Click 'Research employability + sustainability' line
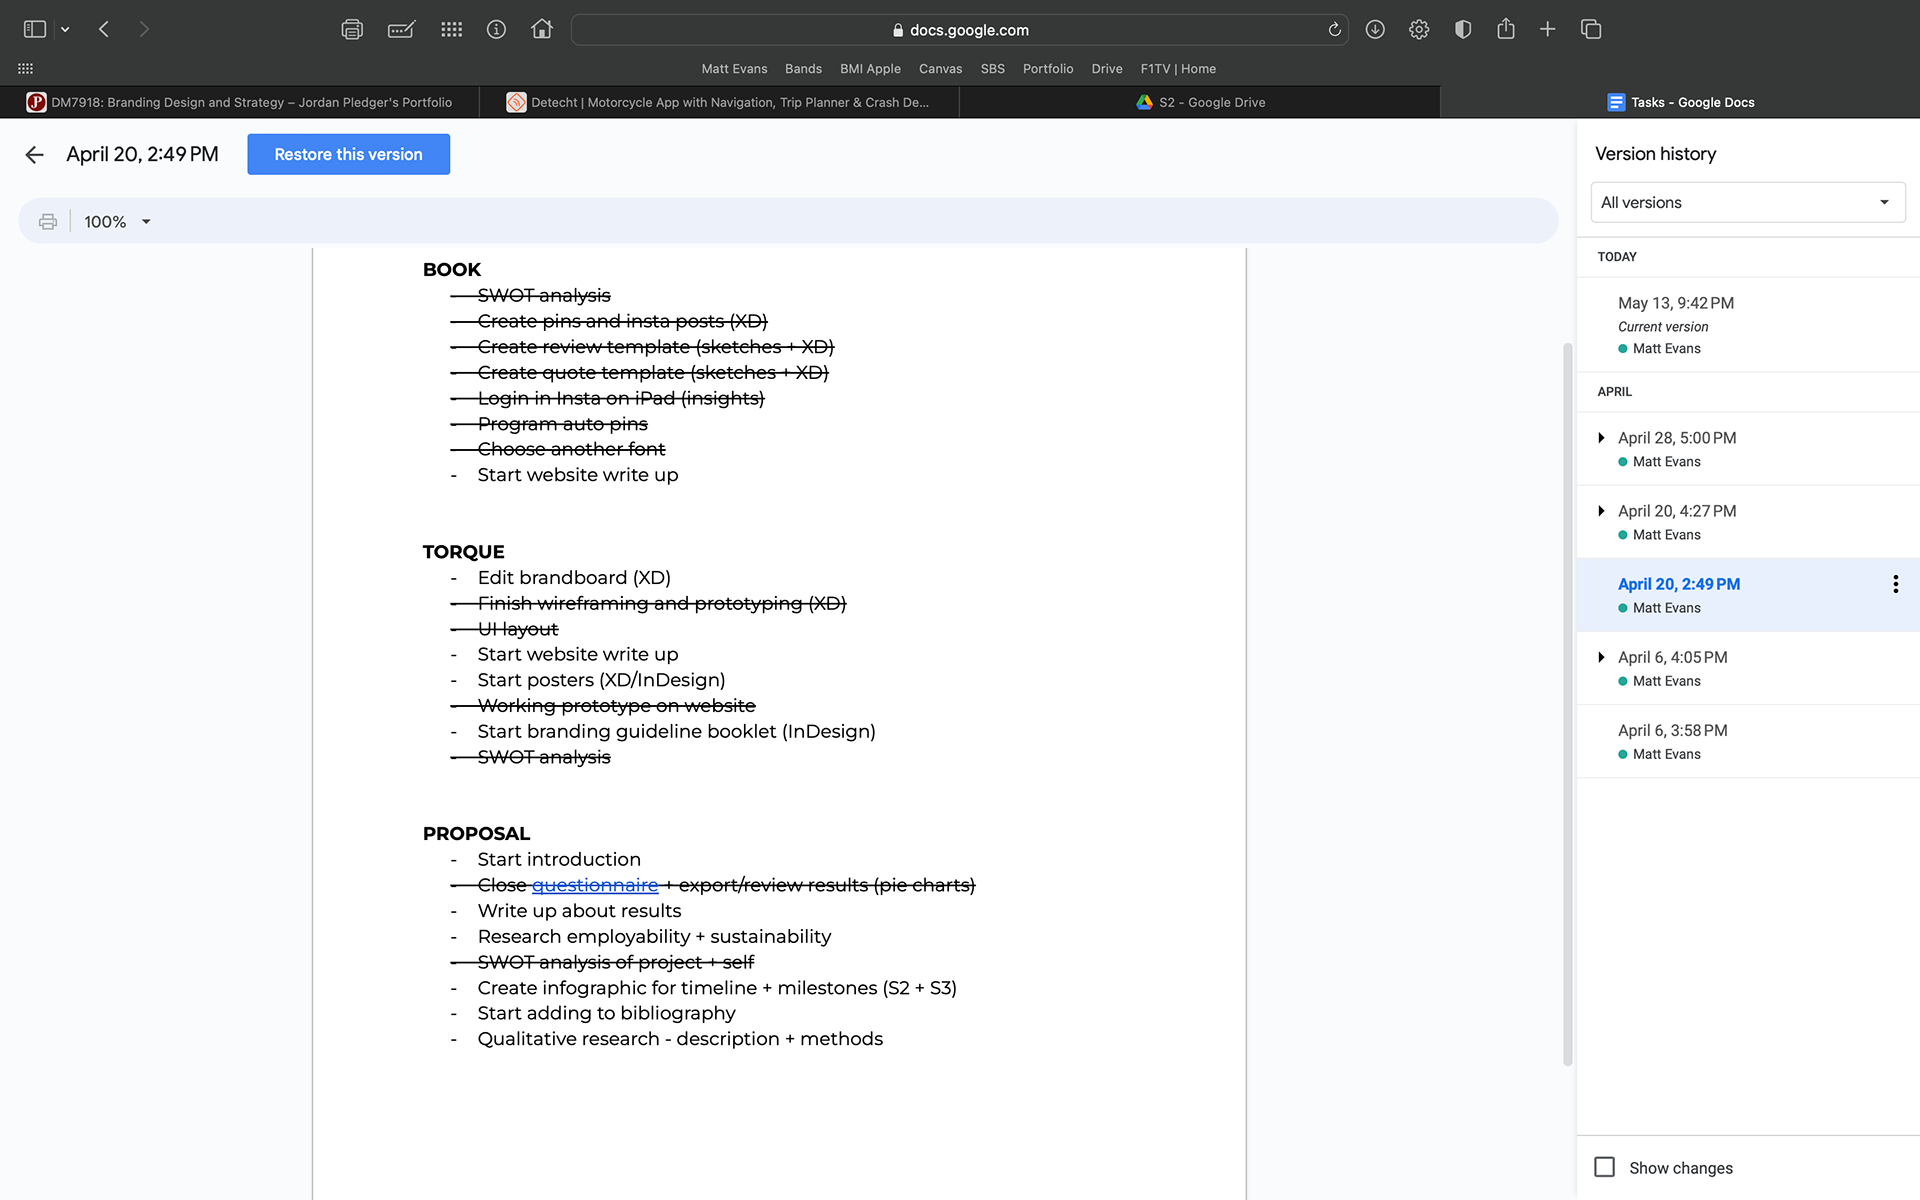The height and width of the screenshot is (1200, 1920). point(654,937)
